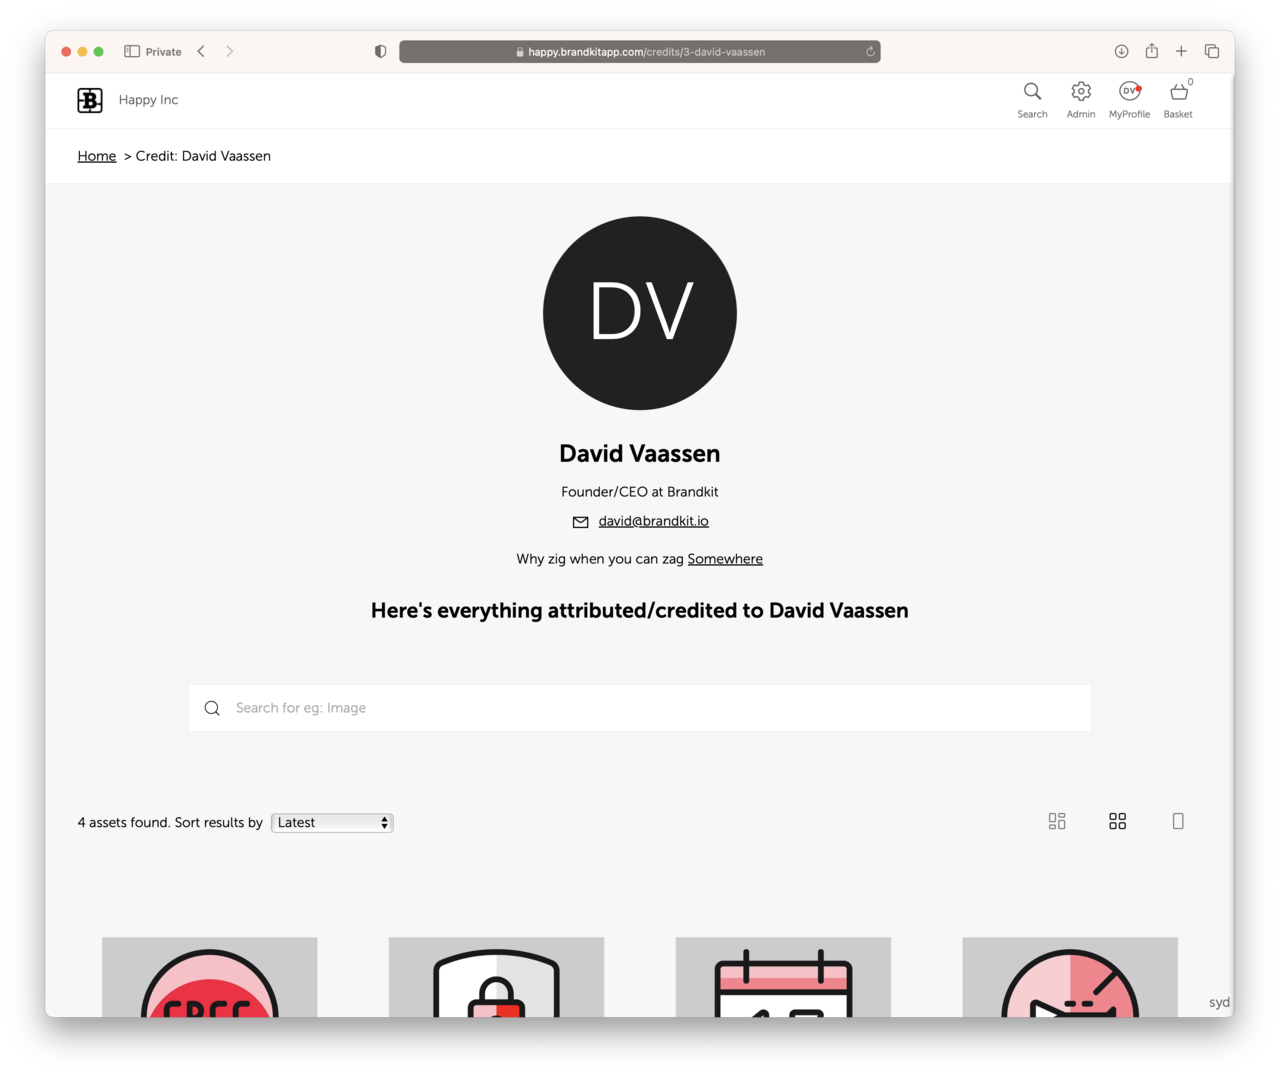The height and width of the screenshot is (1077, 1280).
Task: Show the tab overview icon
Action: [1212, 51]
